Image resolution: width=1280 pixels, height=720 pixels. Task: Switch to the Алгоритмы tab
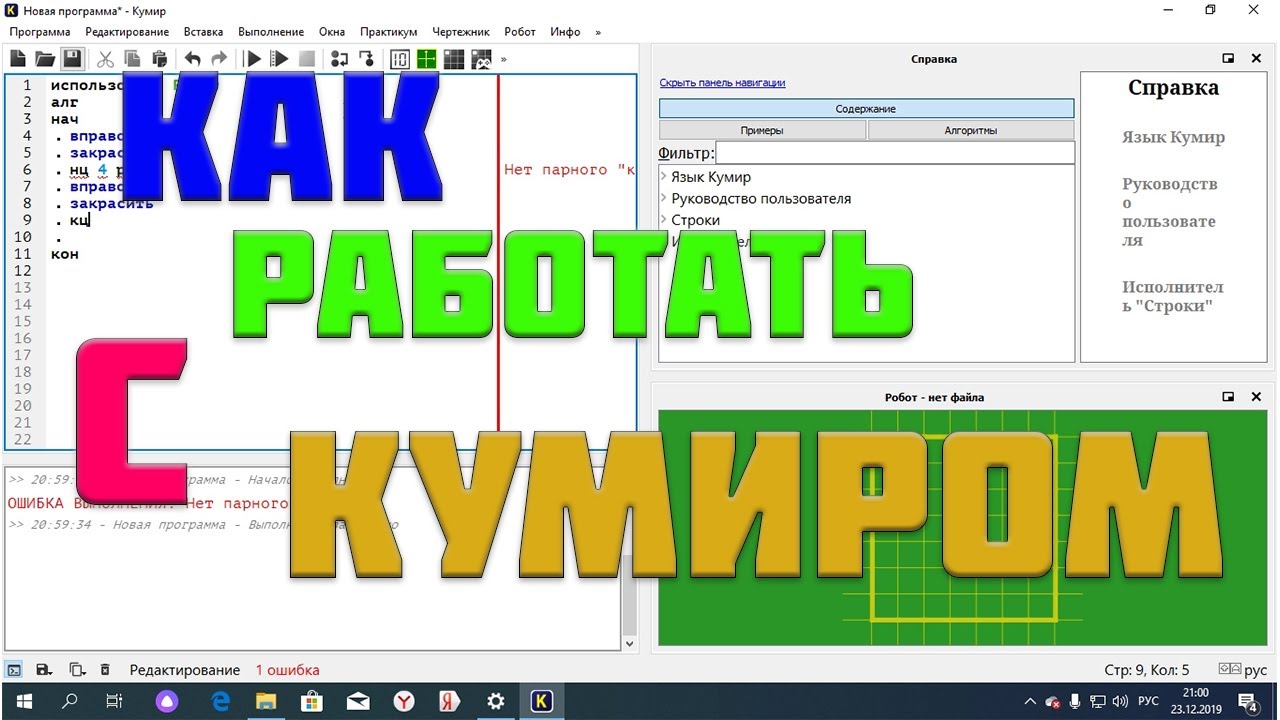pos(971,130)
